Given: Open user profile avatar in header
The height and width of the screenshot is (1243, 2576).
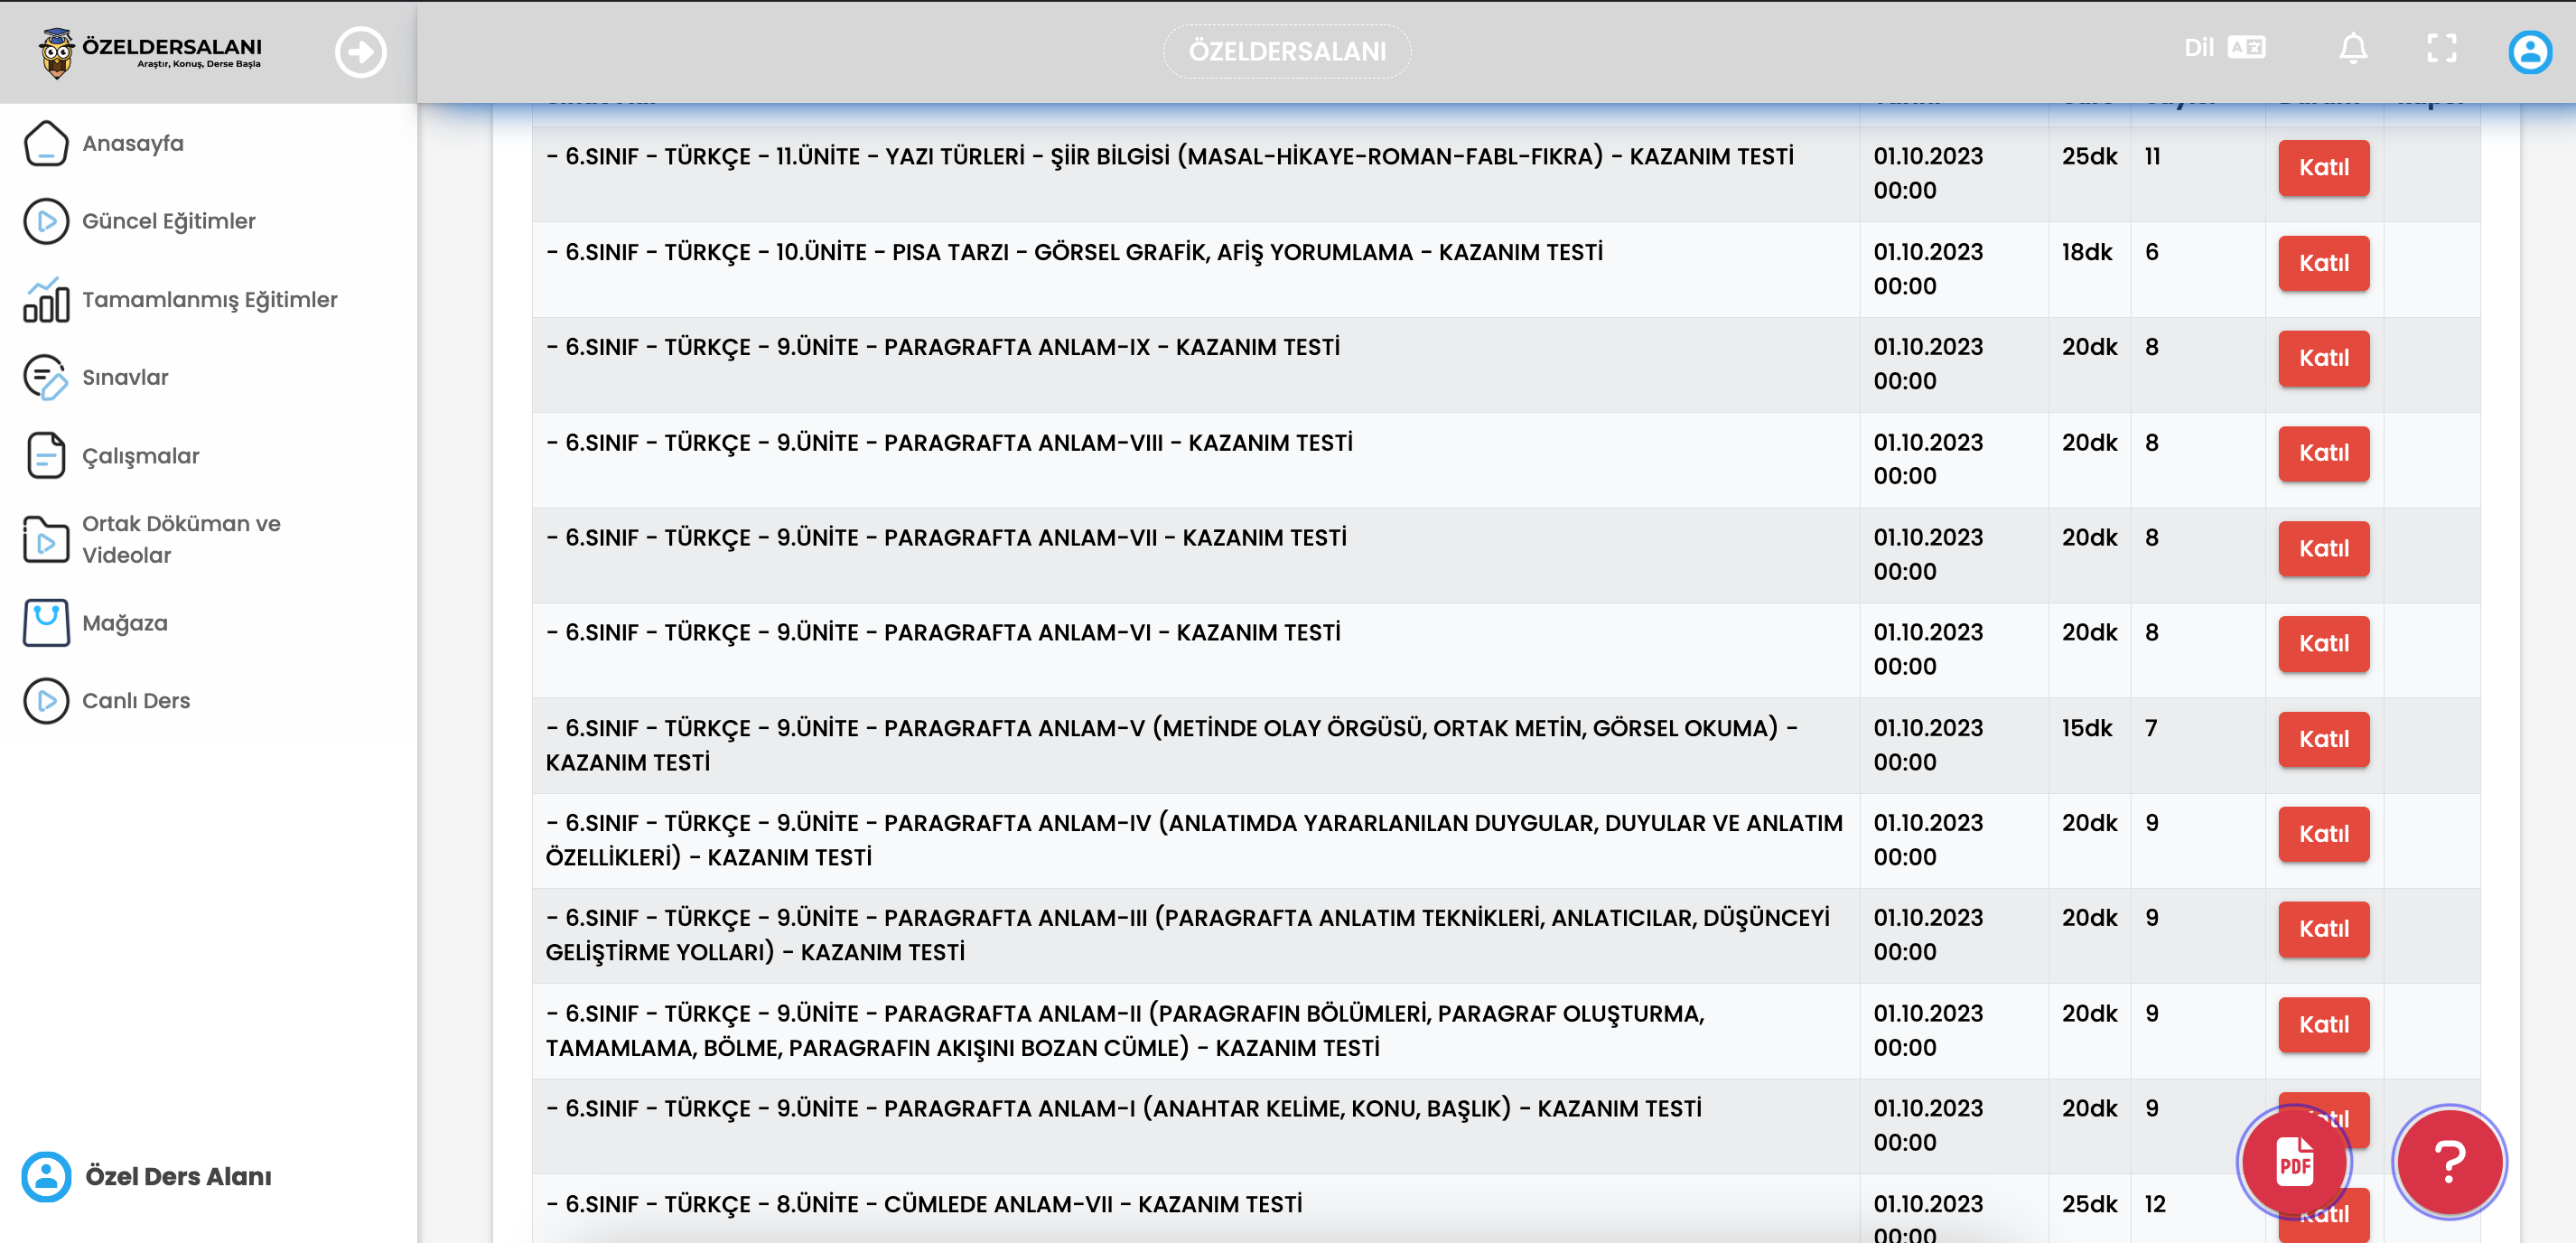Looking at the screenshot, I should [x=2529, y=52].
